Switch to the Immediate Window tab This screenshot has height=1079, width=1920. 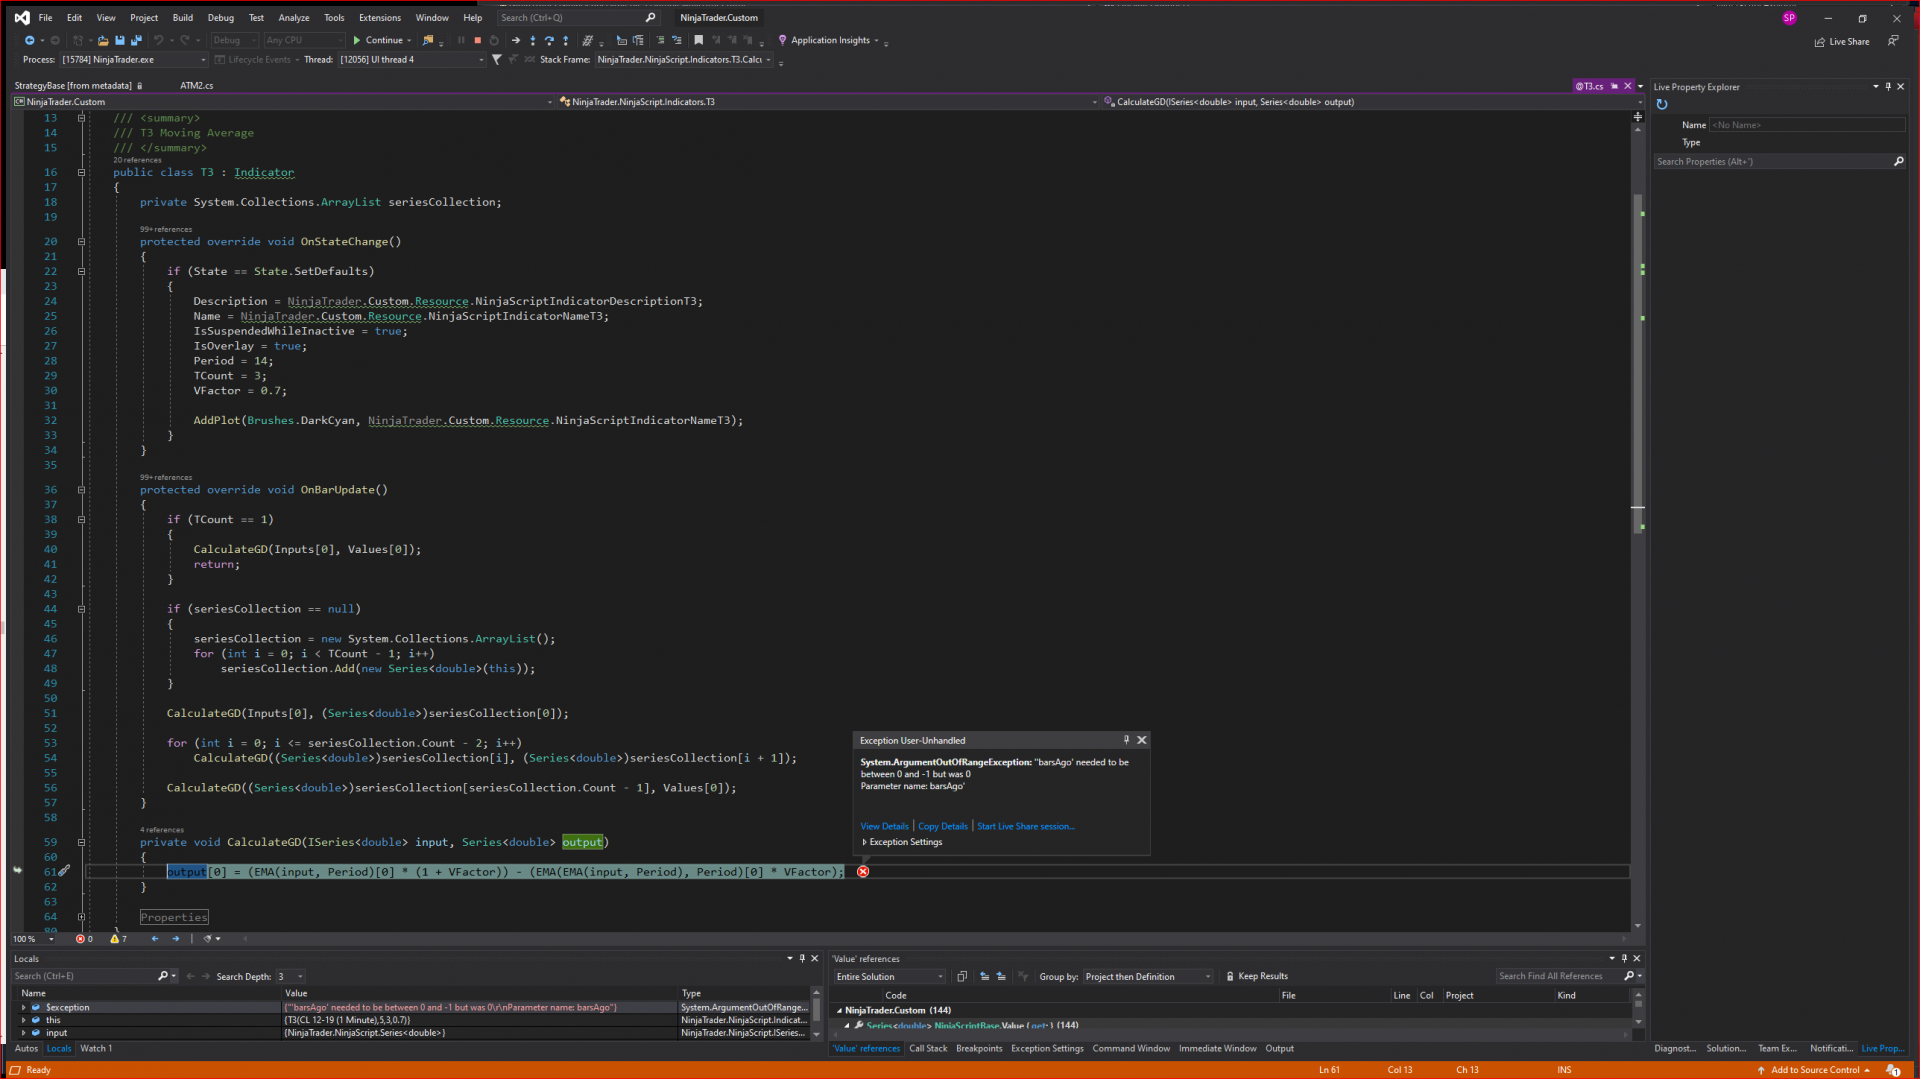tap(1217, 1049)
